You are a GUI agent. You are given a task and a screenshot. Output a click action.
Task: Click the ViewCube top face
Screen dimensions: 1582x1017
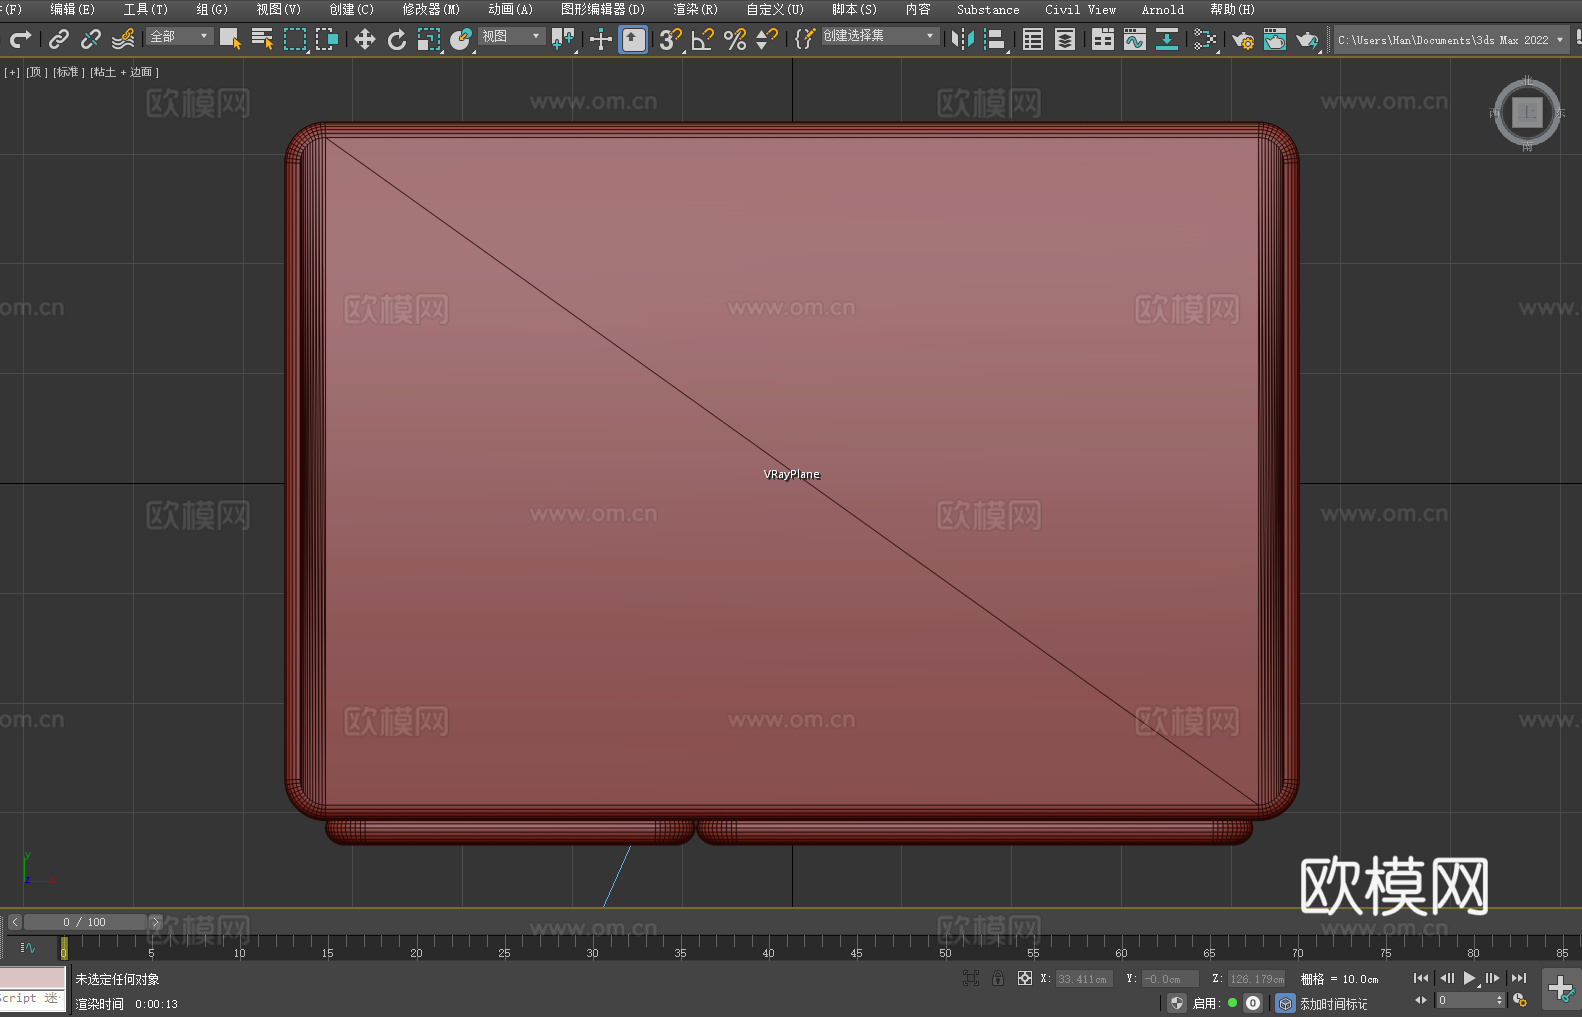pos(1527,113)
